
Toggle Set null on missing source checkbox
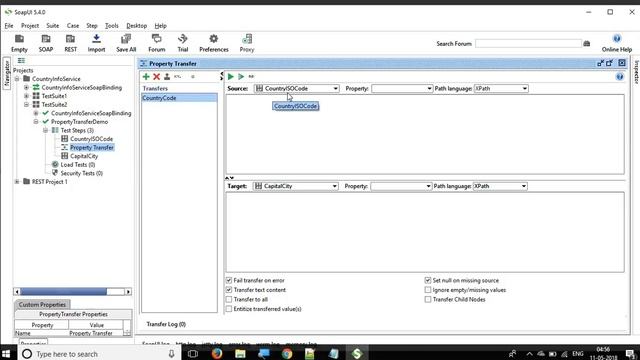pos(428,280)
